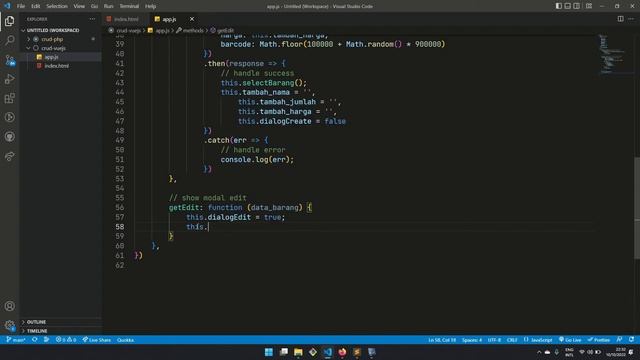
Task: Open the Explorer view in activity bar
Action: (10, 21)
